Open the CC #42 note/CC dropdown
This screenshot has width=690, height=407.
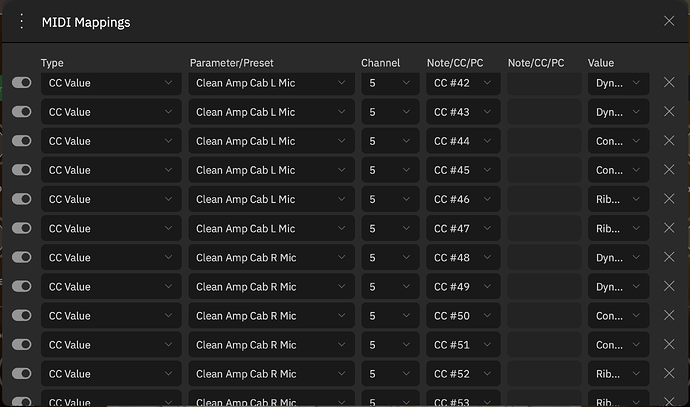coord(463,83)
